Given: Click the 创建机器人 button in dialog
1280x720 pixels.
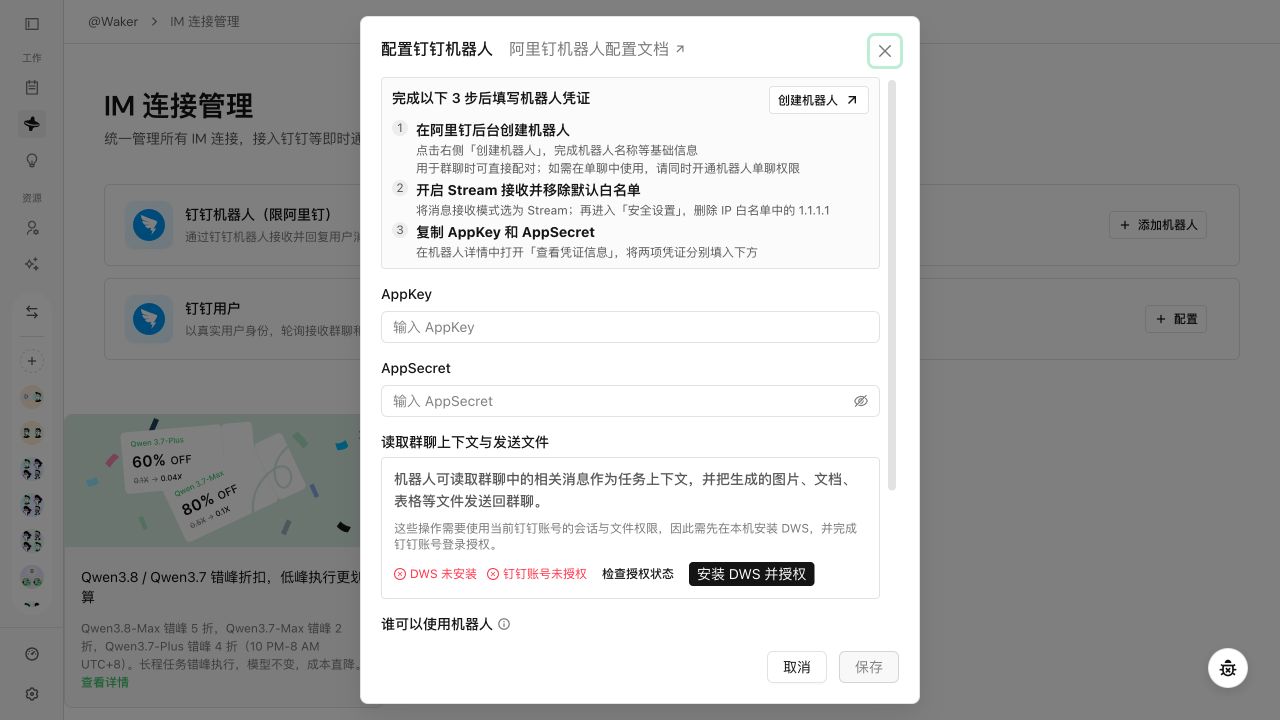Looking at the screenshot, I should coord(818,100).
